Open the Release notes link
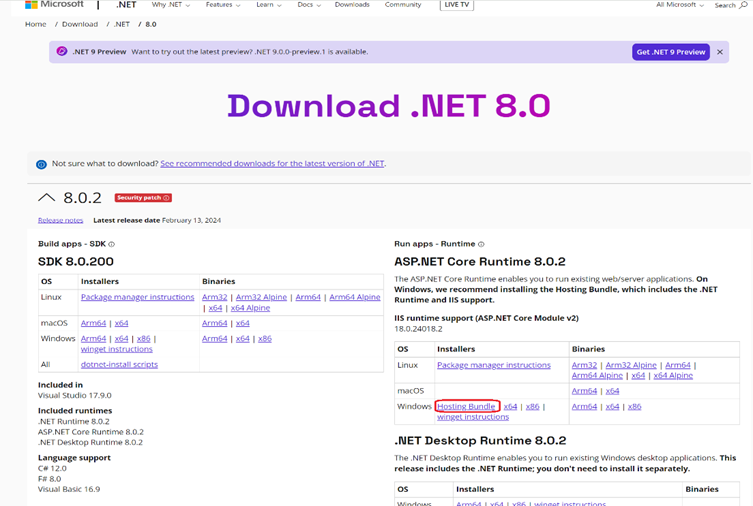Viewport: 753px width, 506px height. click(x=60, y=220)
